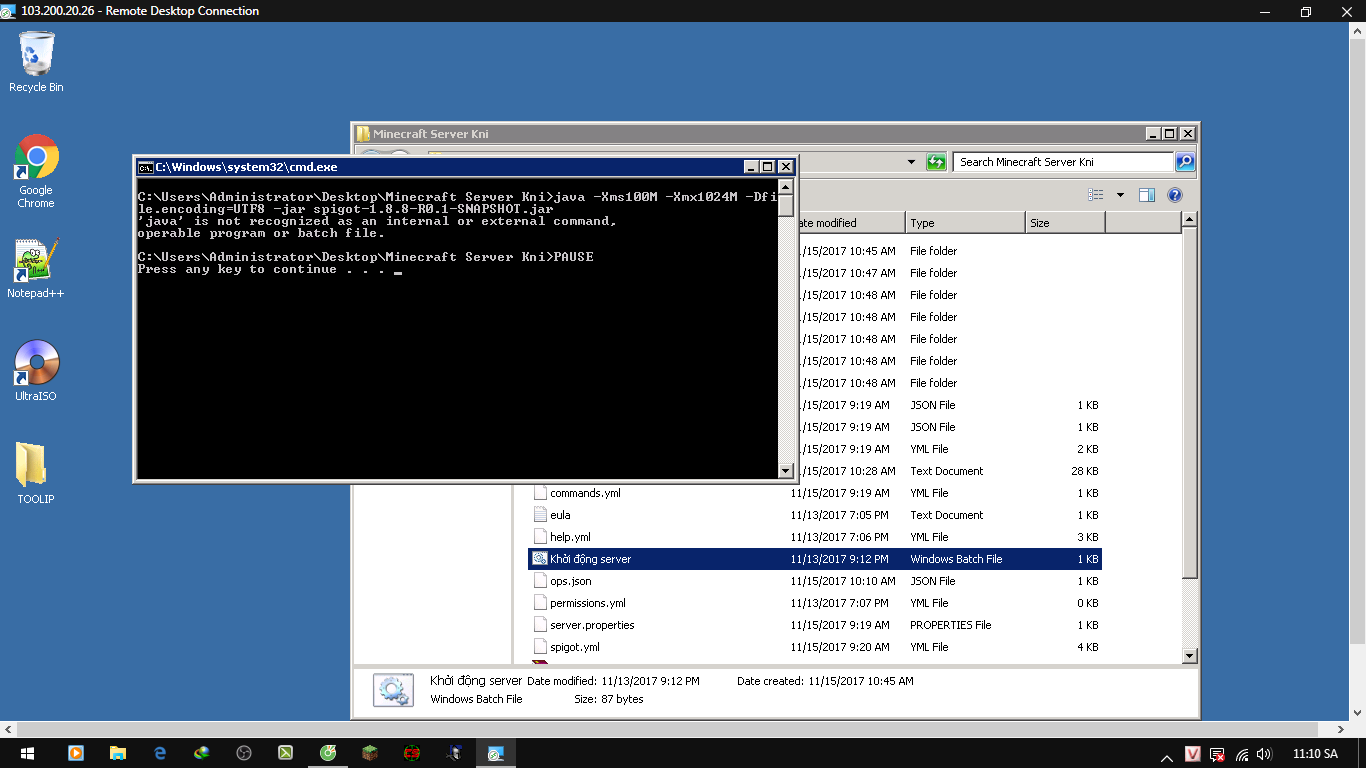Open the address bar history dropdown
This screenshot has width=1366, height=768.
tap(911, 162)
